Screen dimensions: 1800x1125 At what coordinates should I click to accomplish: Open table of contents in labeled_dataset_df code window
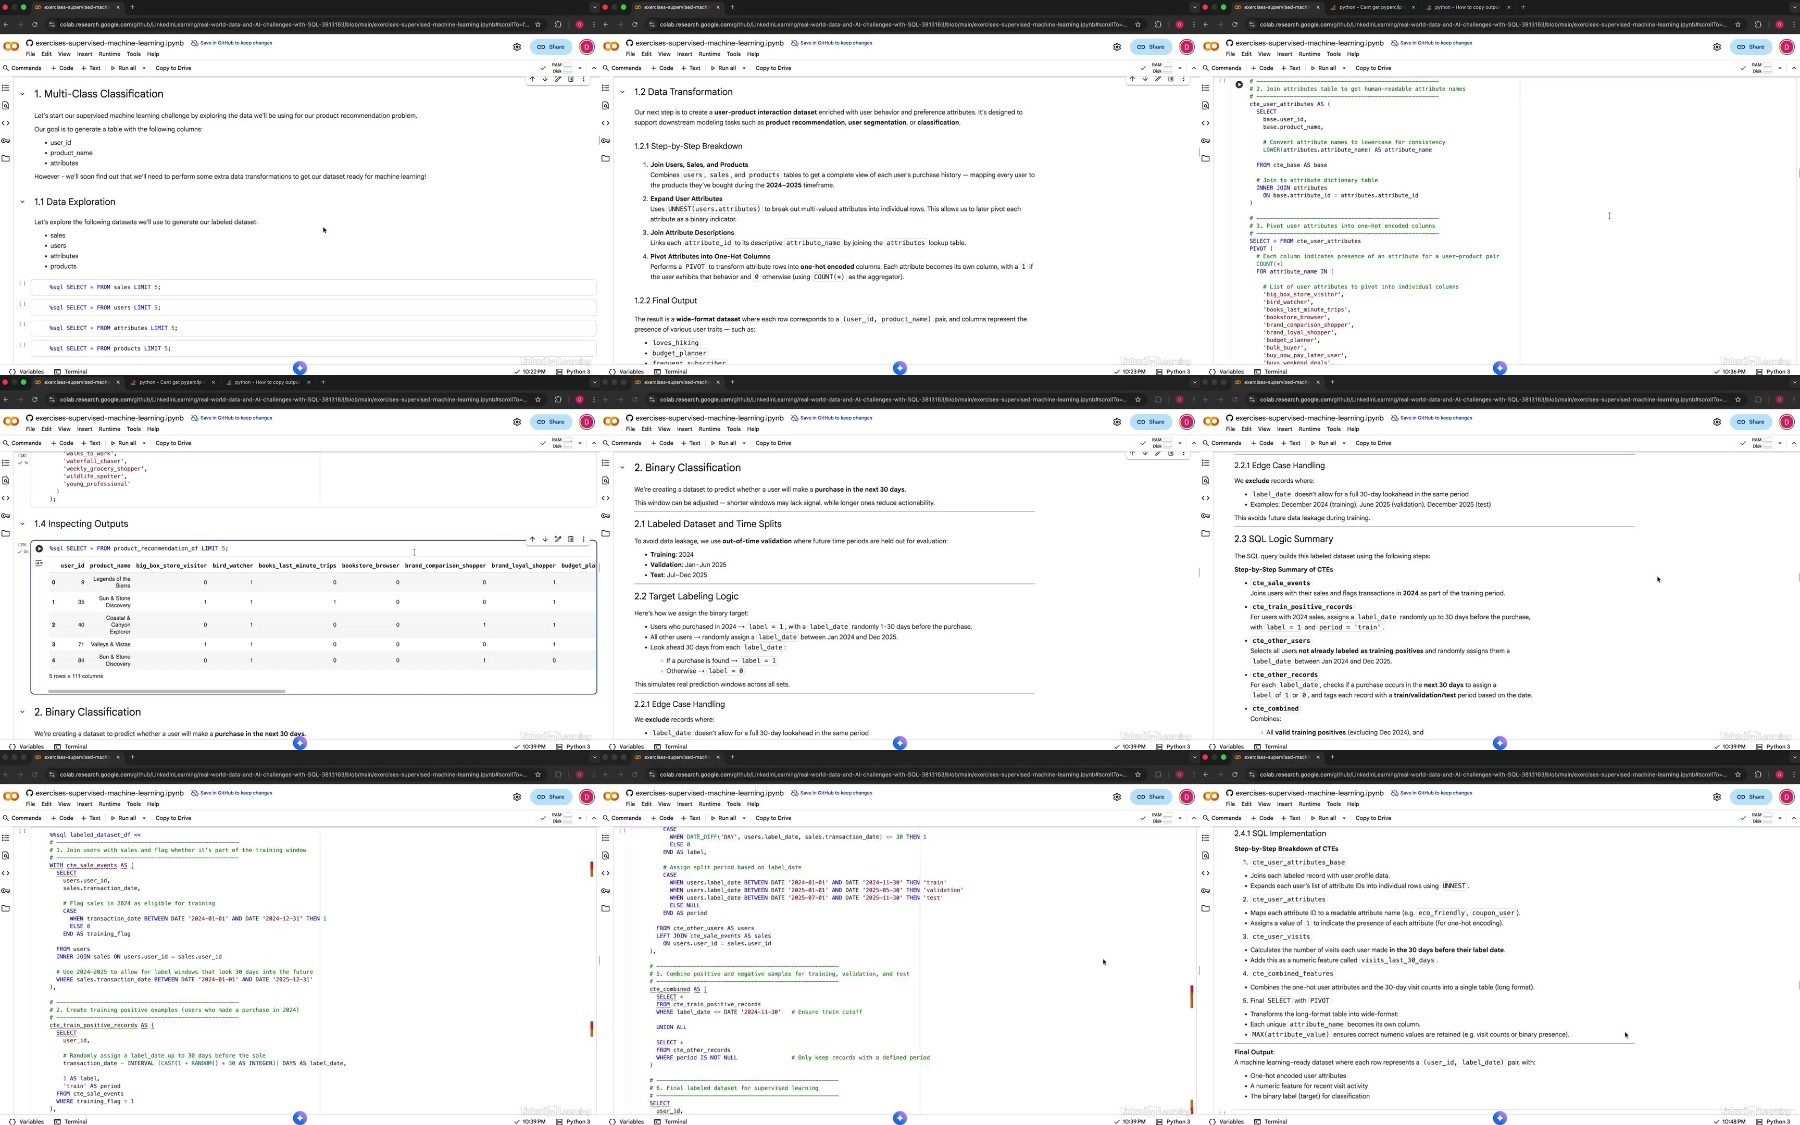[x=6, y=838]
